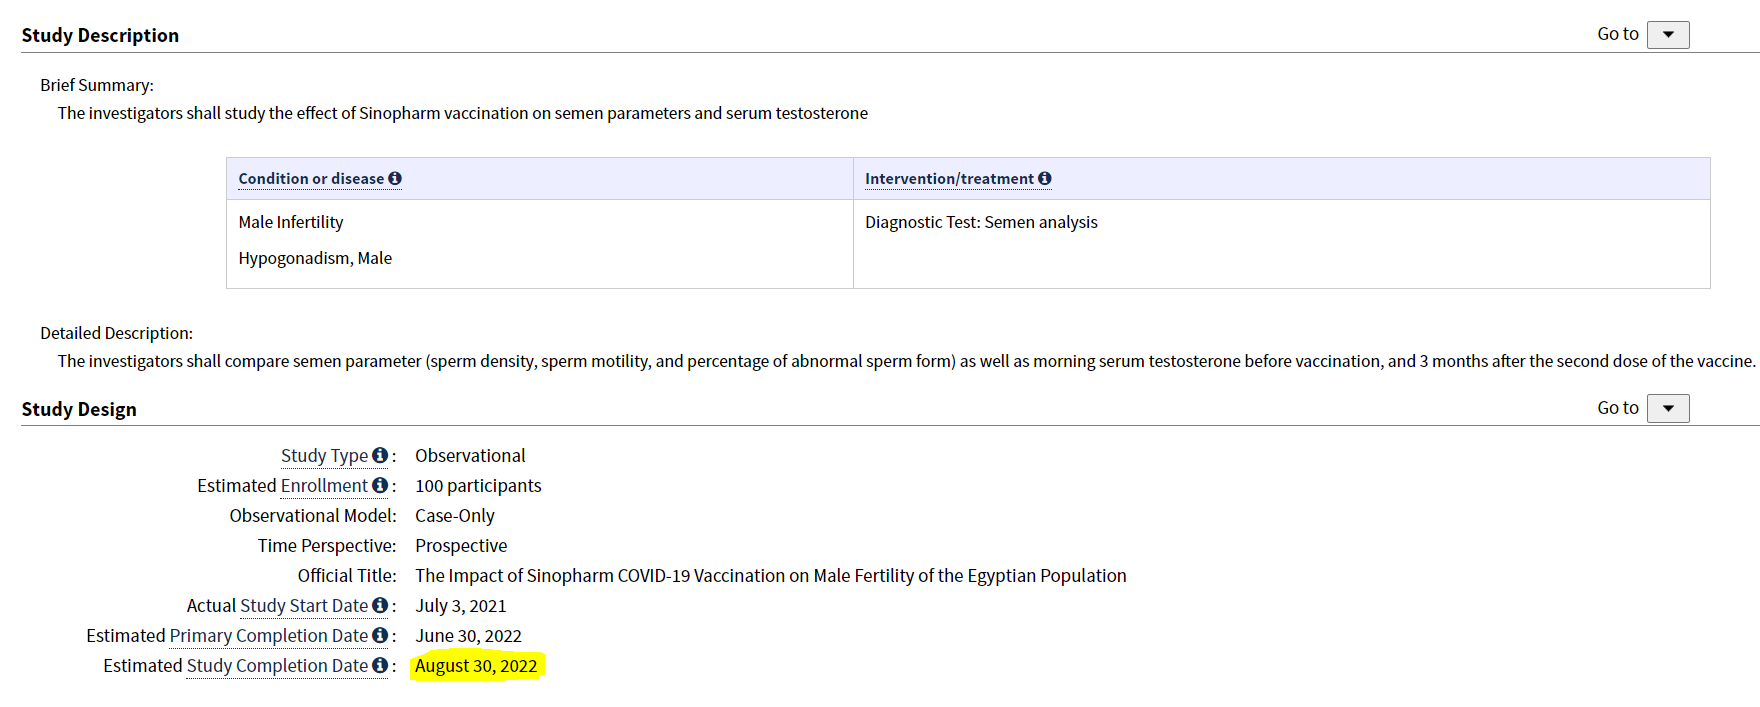
Task: Follow the Study Completion Date link
Action: (x=277, y=665)
